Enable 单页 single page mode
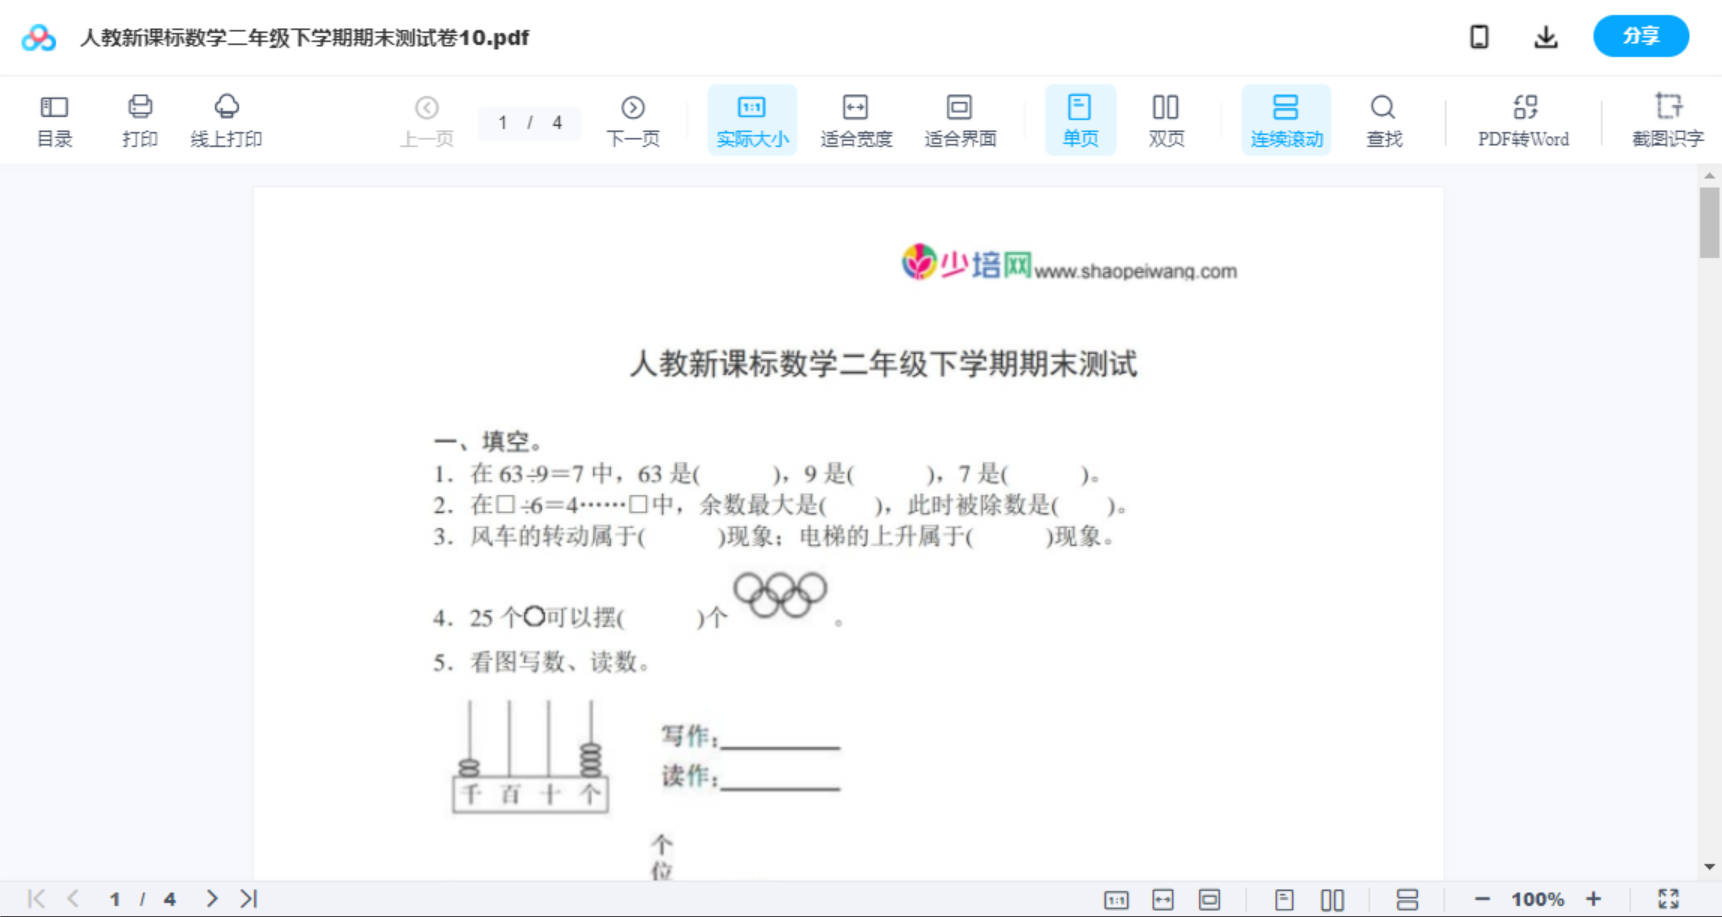1722x917 pixels. pos(1080,119)
